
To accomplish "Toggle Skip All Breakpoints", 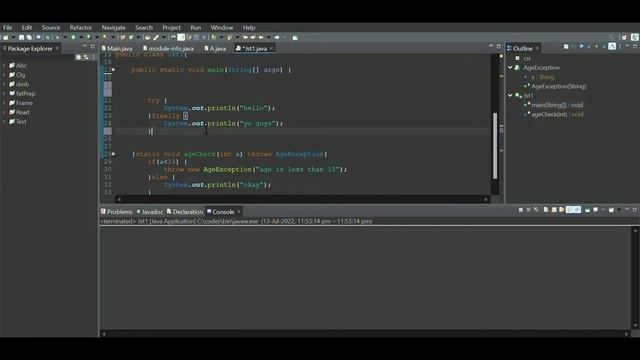I will [48, 37].
